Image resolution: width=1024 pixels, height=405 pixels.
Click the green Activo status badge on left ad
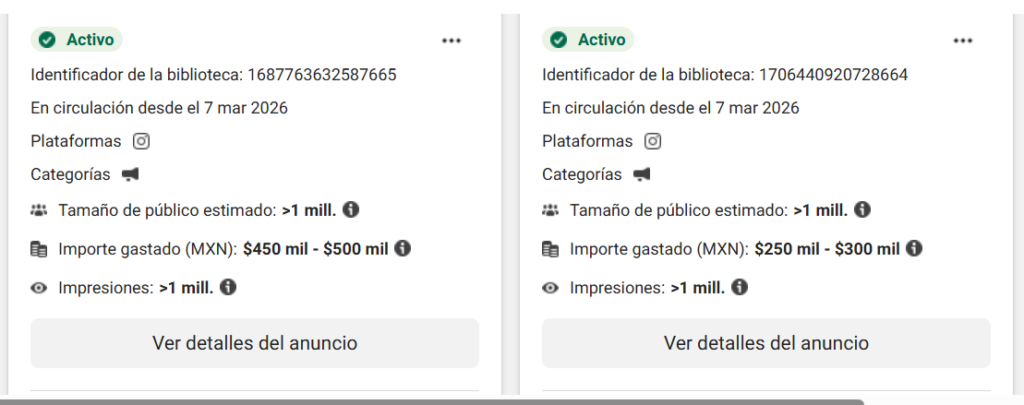(x=77, y=40)
